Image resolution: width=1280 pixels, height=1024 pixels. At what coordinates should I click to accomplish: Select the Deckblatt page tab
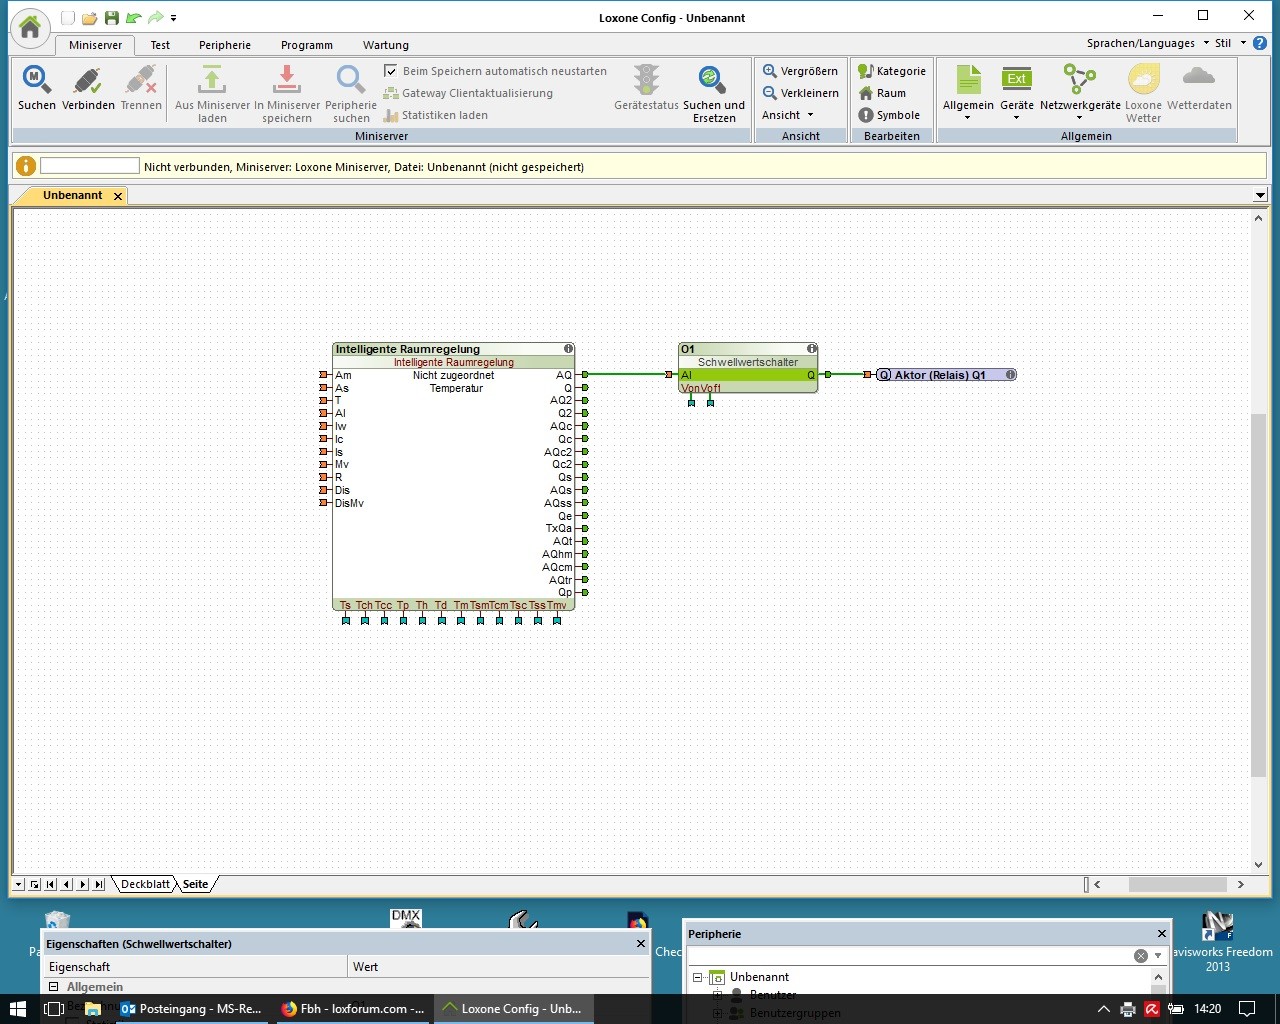coord(145,884)
